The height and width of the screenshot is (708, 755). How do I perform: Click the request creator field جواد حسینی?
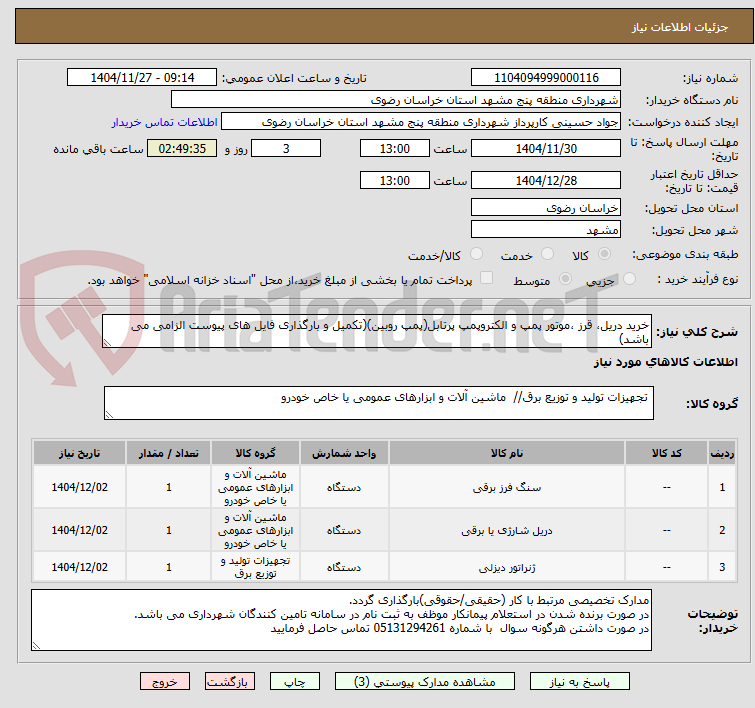421,122
